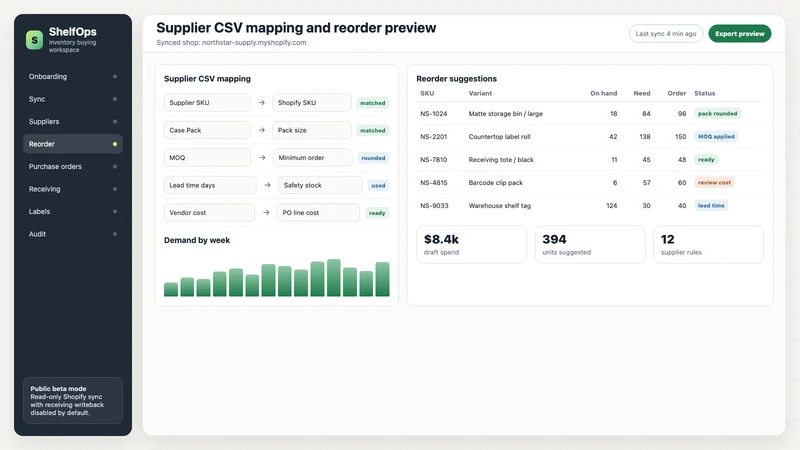Click the arrow between Supplier SKU and Shopify SKU
The width and height of the screenshot is (800, 450).
(x=262, y=103)
